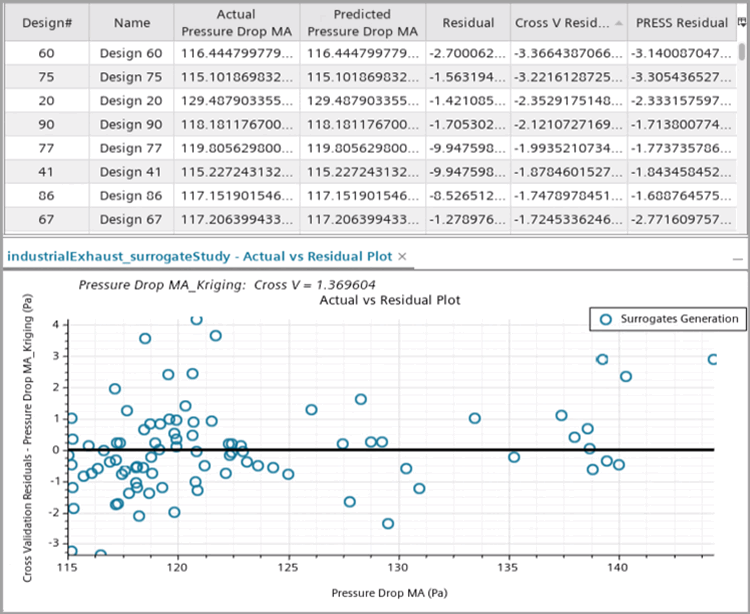
Task: Click Residual cell -2.700062... in Design 60 row
Action: point(468,53)
